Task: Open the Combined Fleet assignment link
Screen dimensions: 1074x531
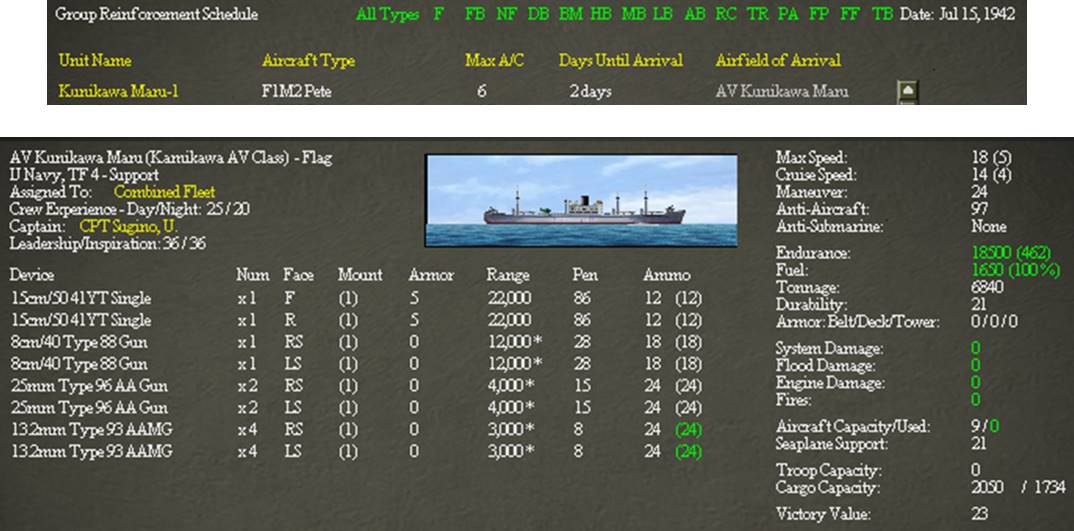Action: click(164, 192)
